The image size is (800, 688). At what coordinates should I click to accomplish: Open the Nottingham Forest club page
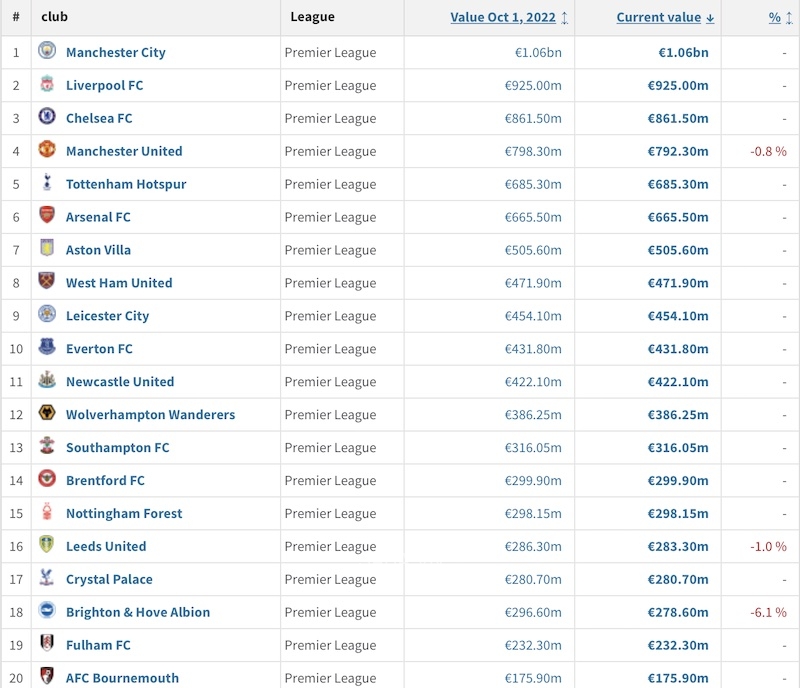pyautogui.click(x=124, y=514)
